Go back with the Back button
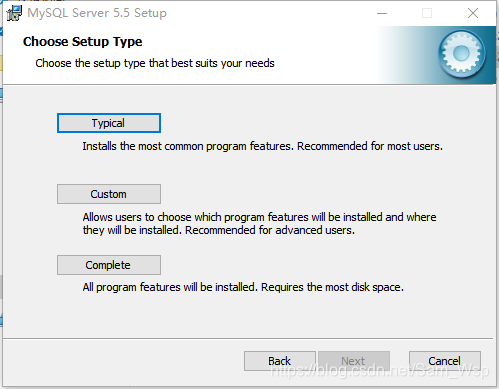Image resolution: width=499 pixels, height=389 pixels. (x=280, y=361)
